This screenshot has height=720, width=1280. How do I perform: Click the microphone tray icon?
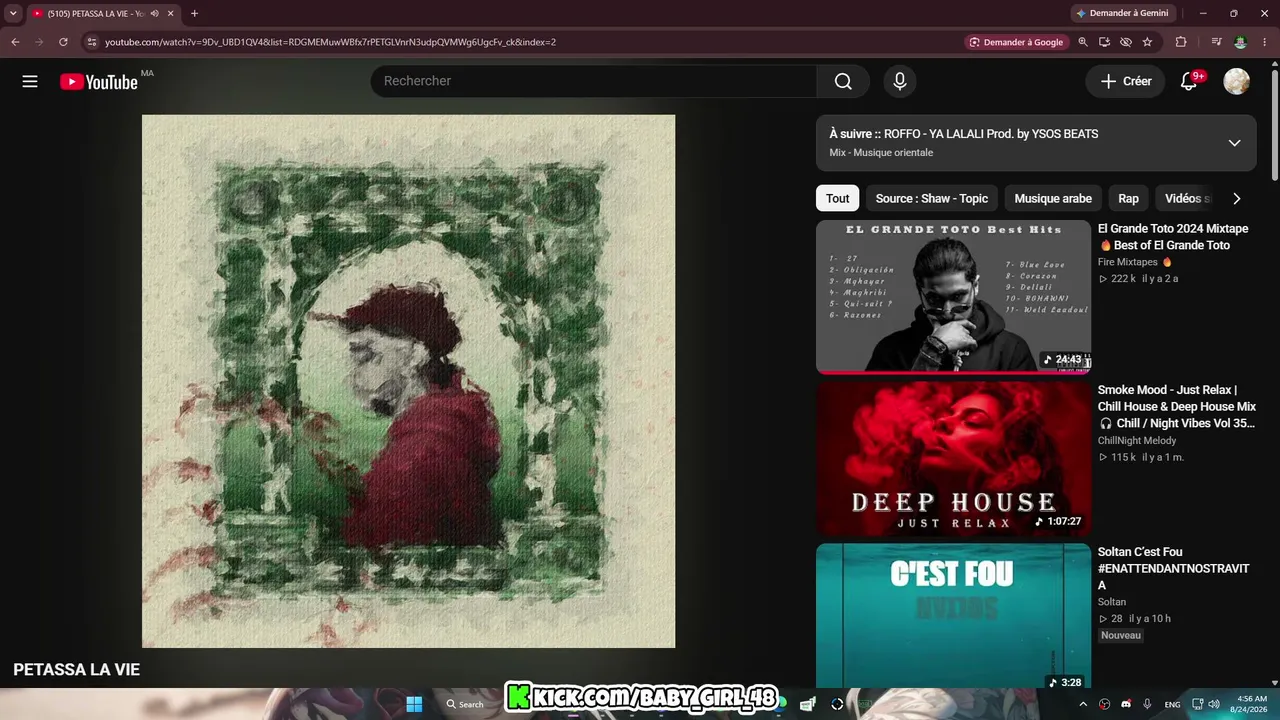coord(1147,704)
